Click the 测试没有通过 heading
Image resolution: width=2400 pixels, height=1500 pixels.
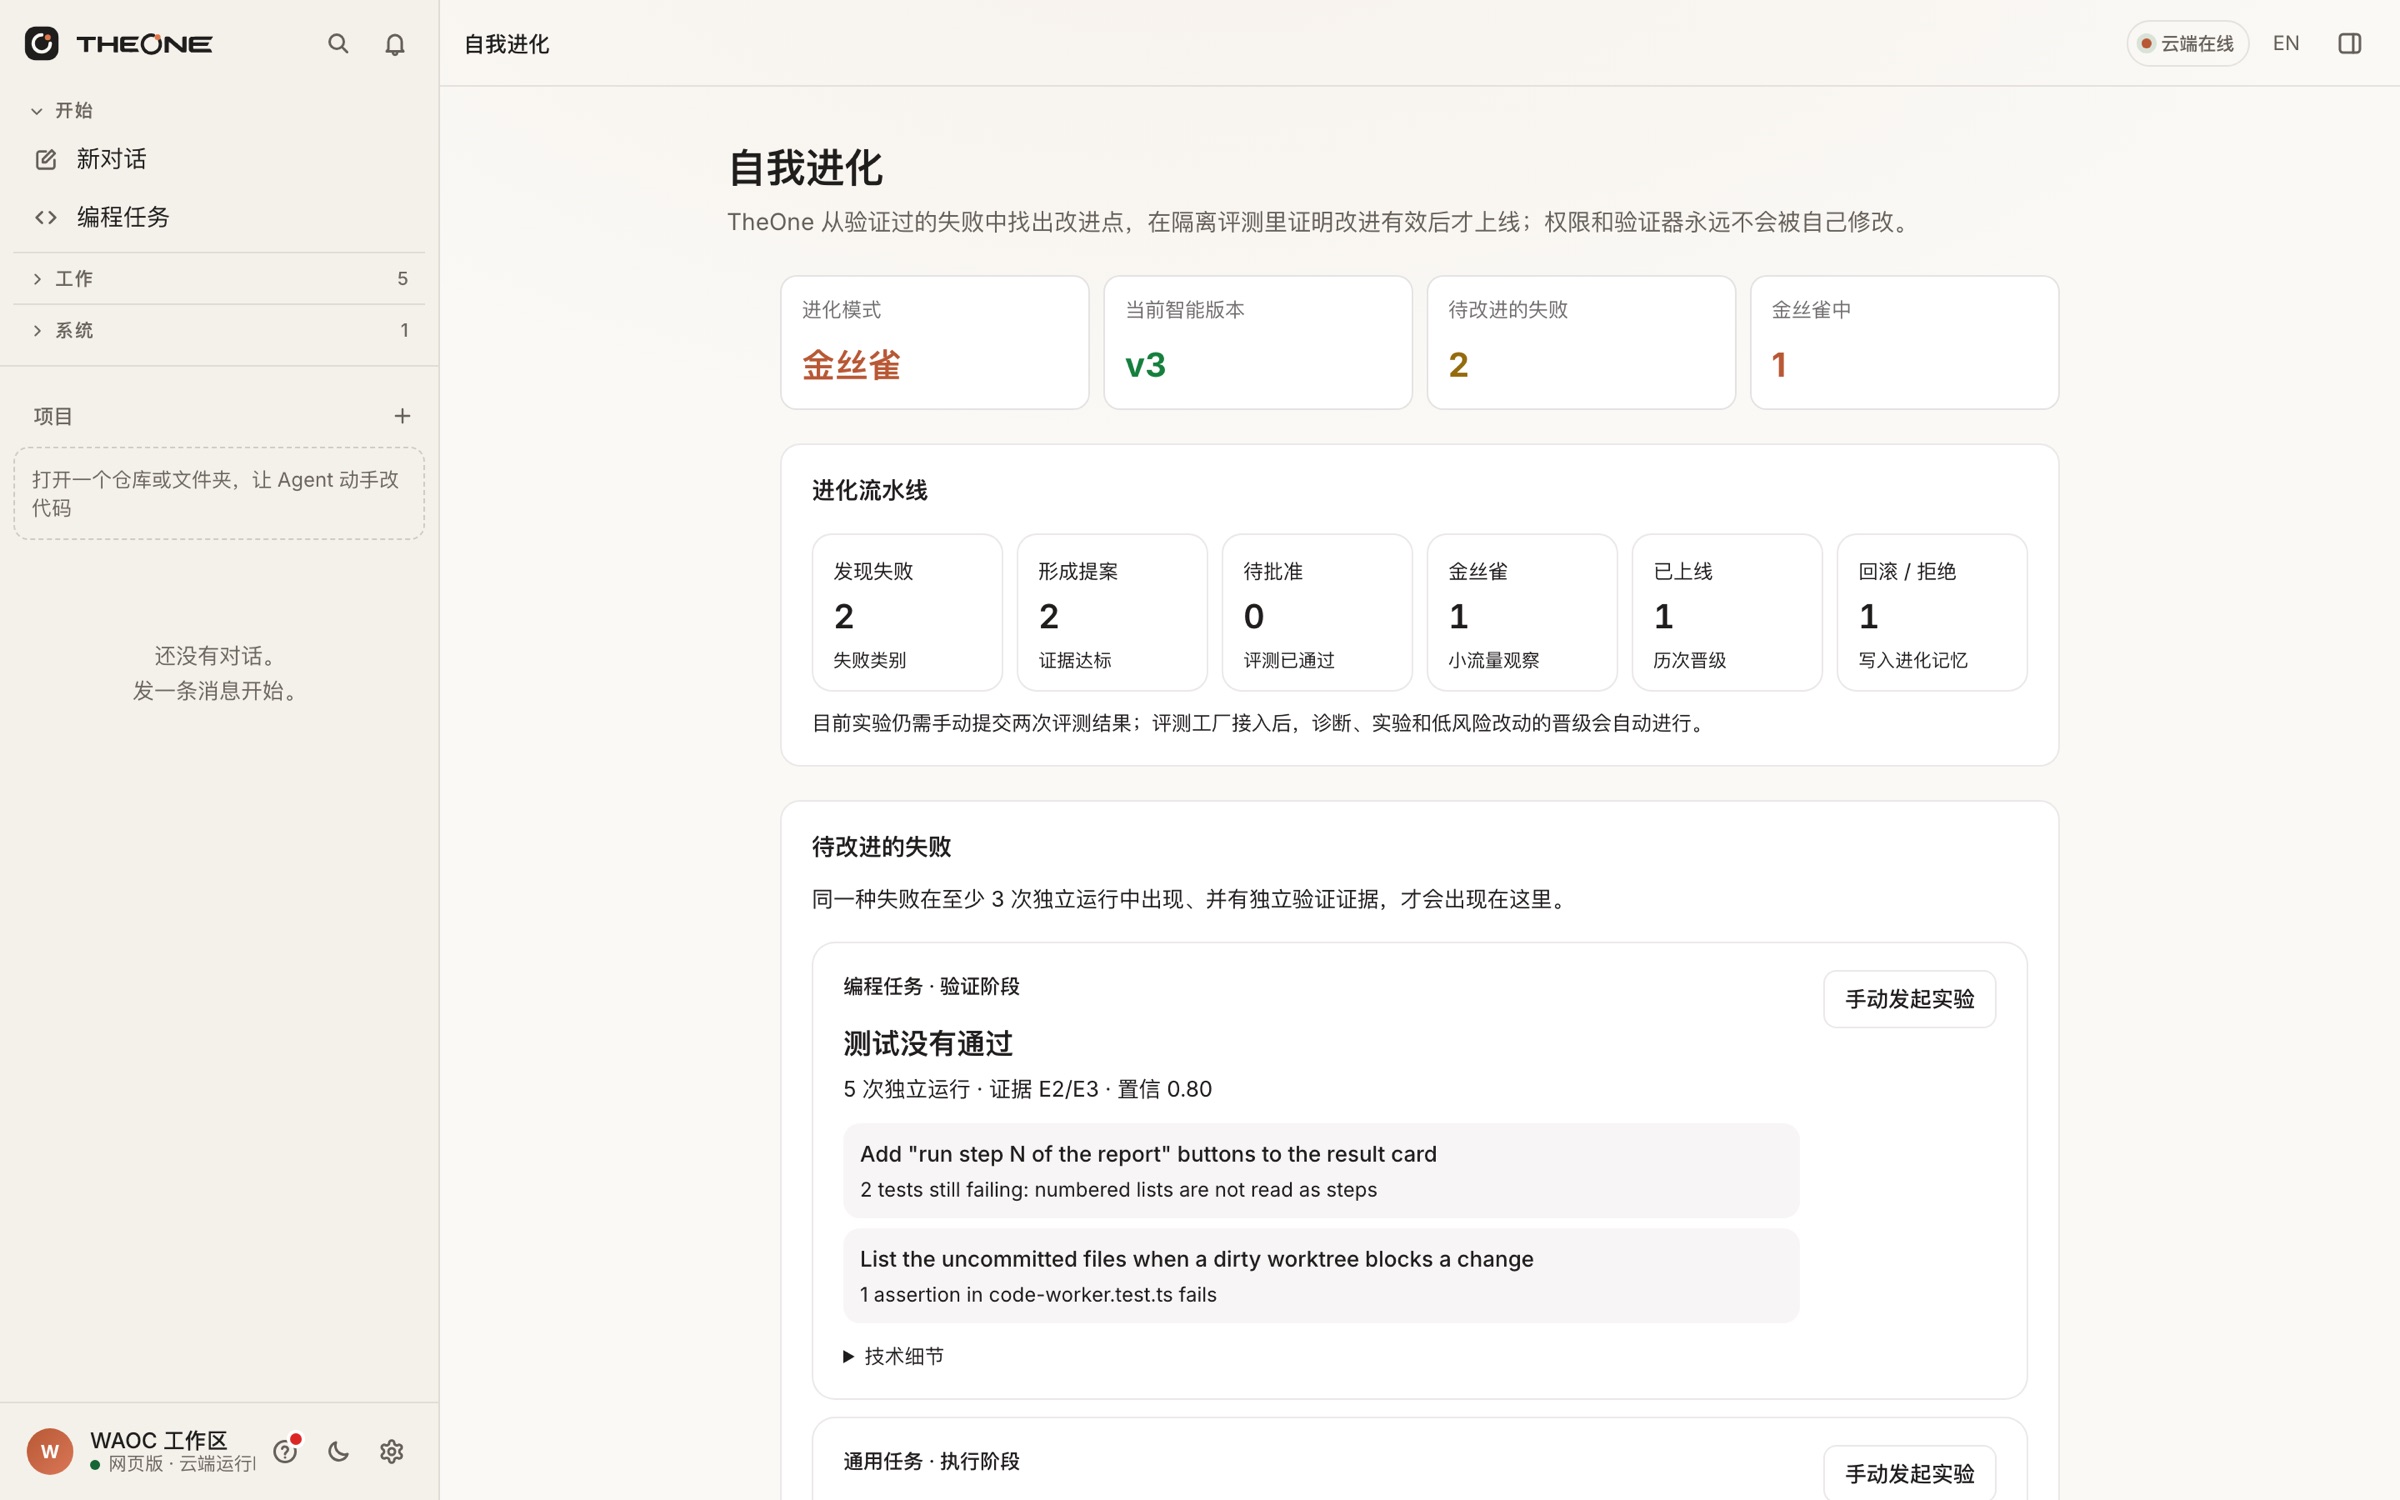[928, 1043]
